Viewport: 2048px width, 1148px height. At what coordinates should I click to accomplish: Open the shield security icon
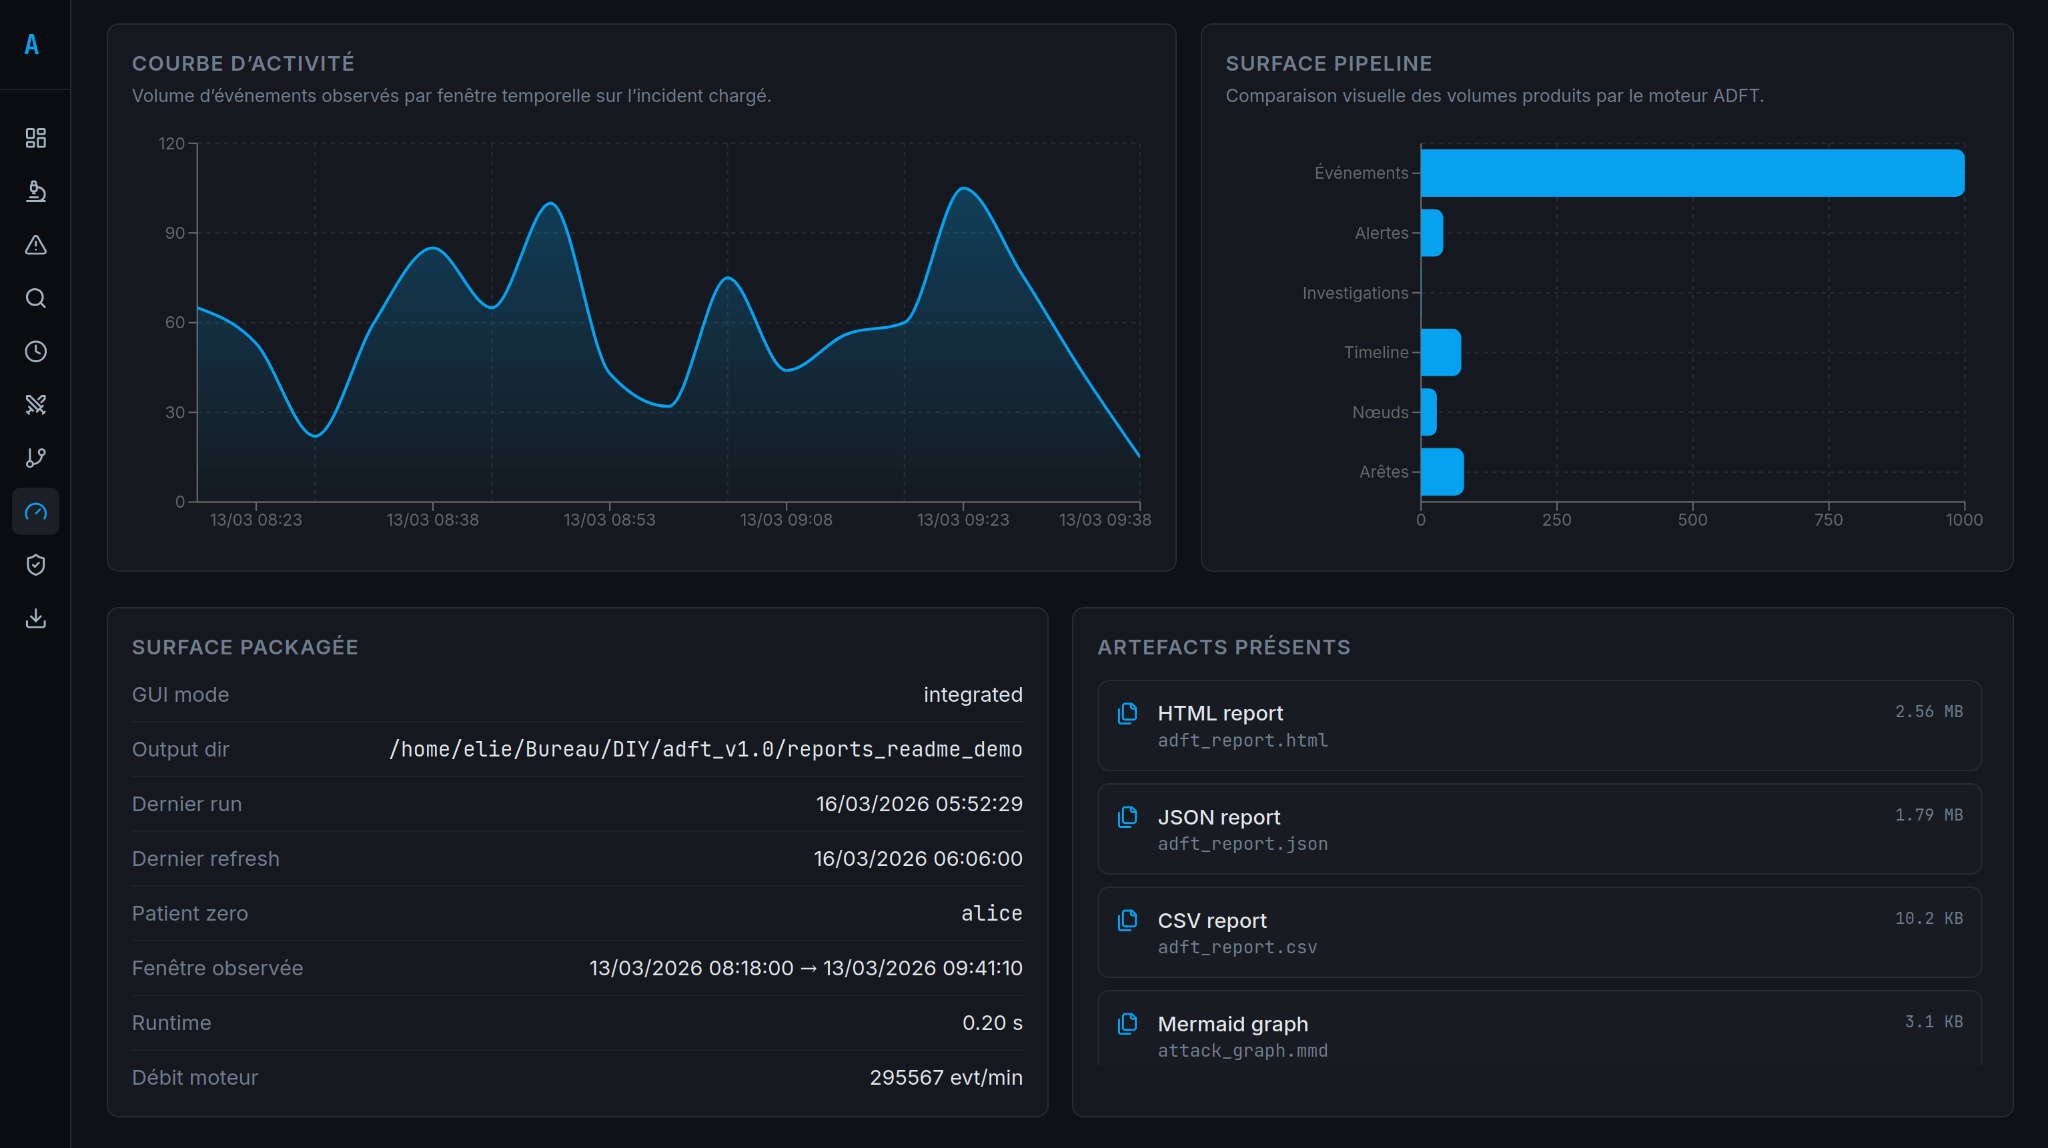[36, 564]
